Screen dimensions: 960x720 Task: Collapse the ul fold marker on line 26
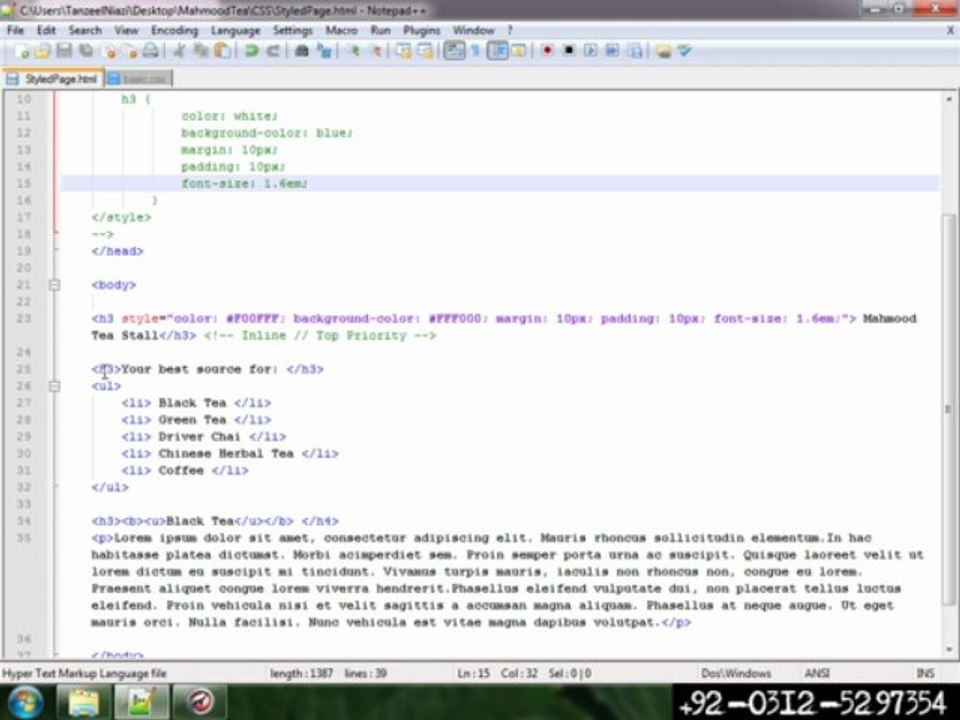click(x=54, y=386)
